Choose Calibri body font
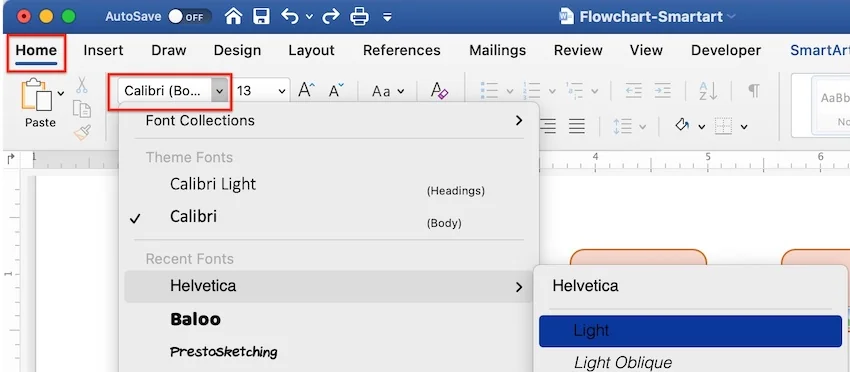 tap(330, 217)
